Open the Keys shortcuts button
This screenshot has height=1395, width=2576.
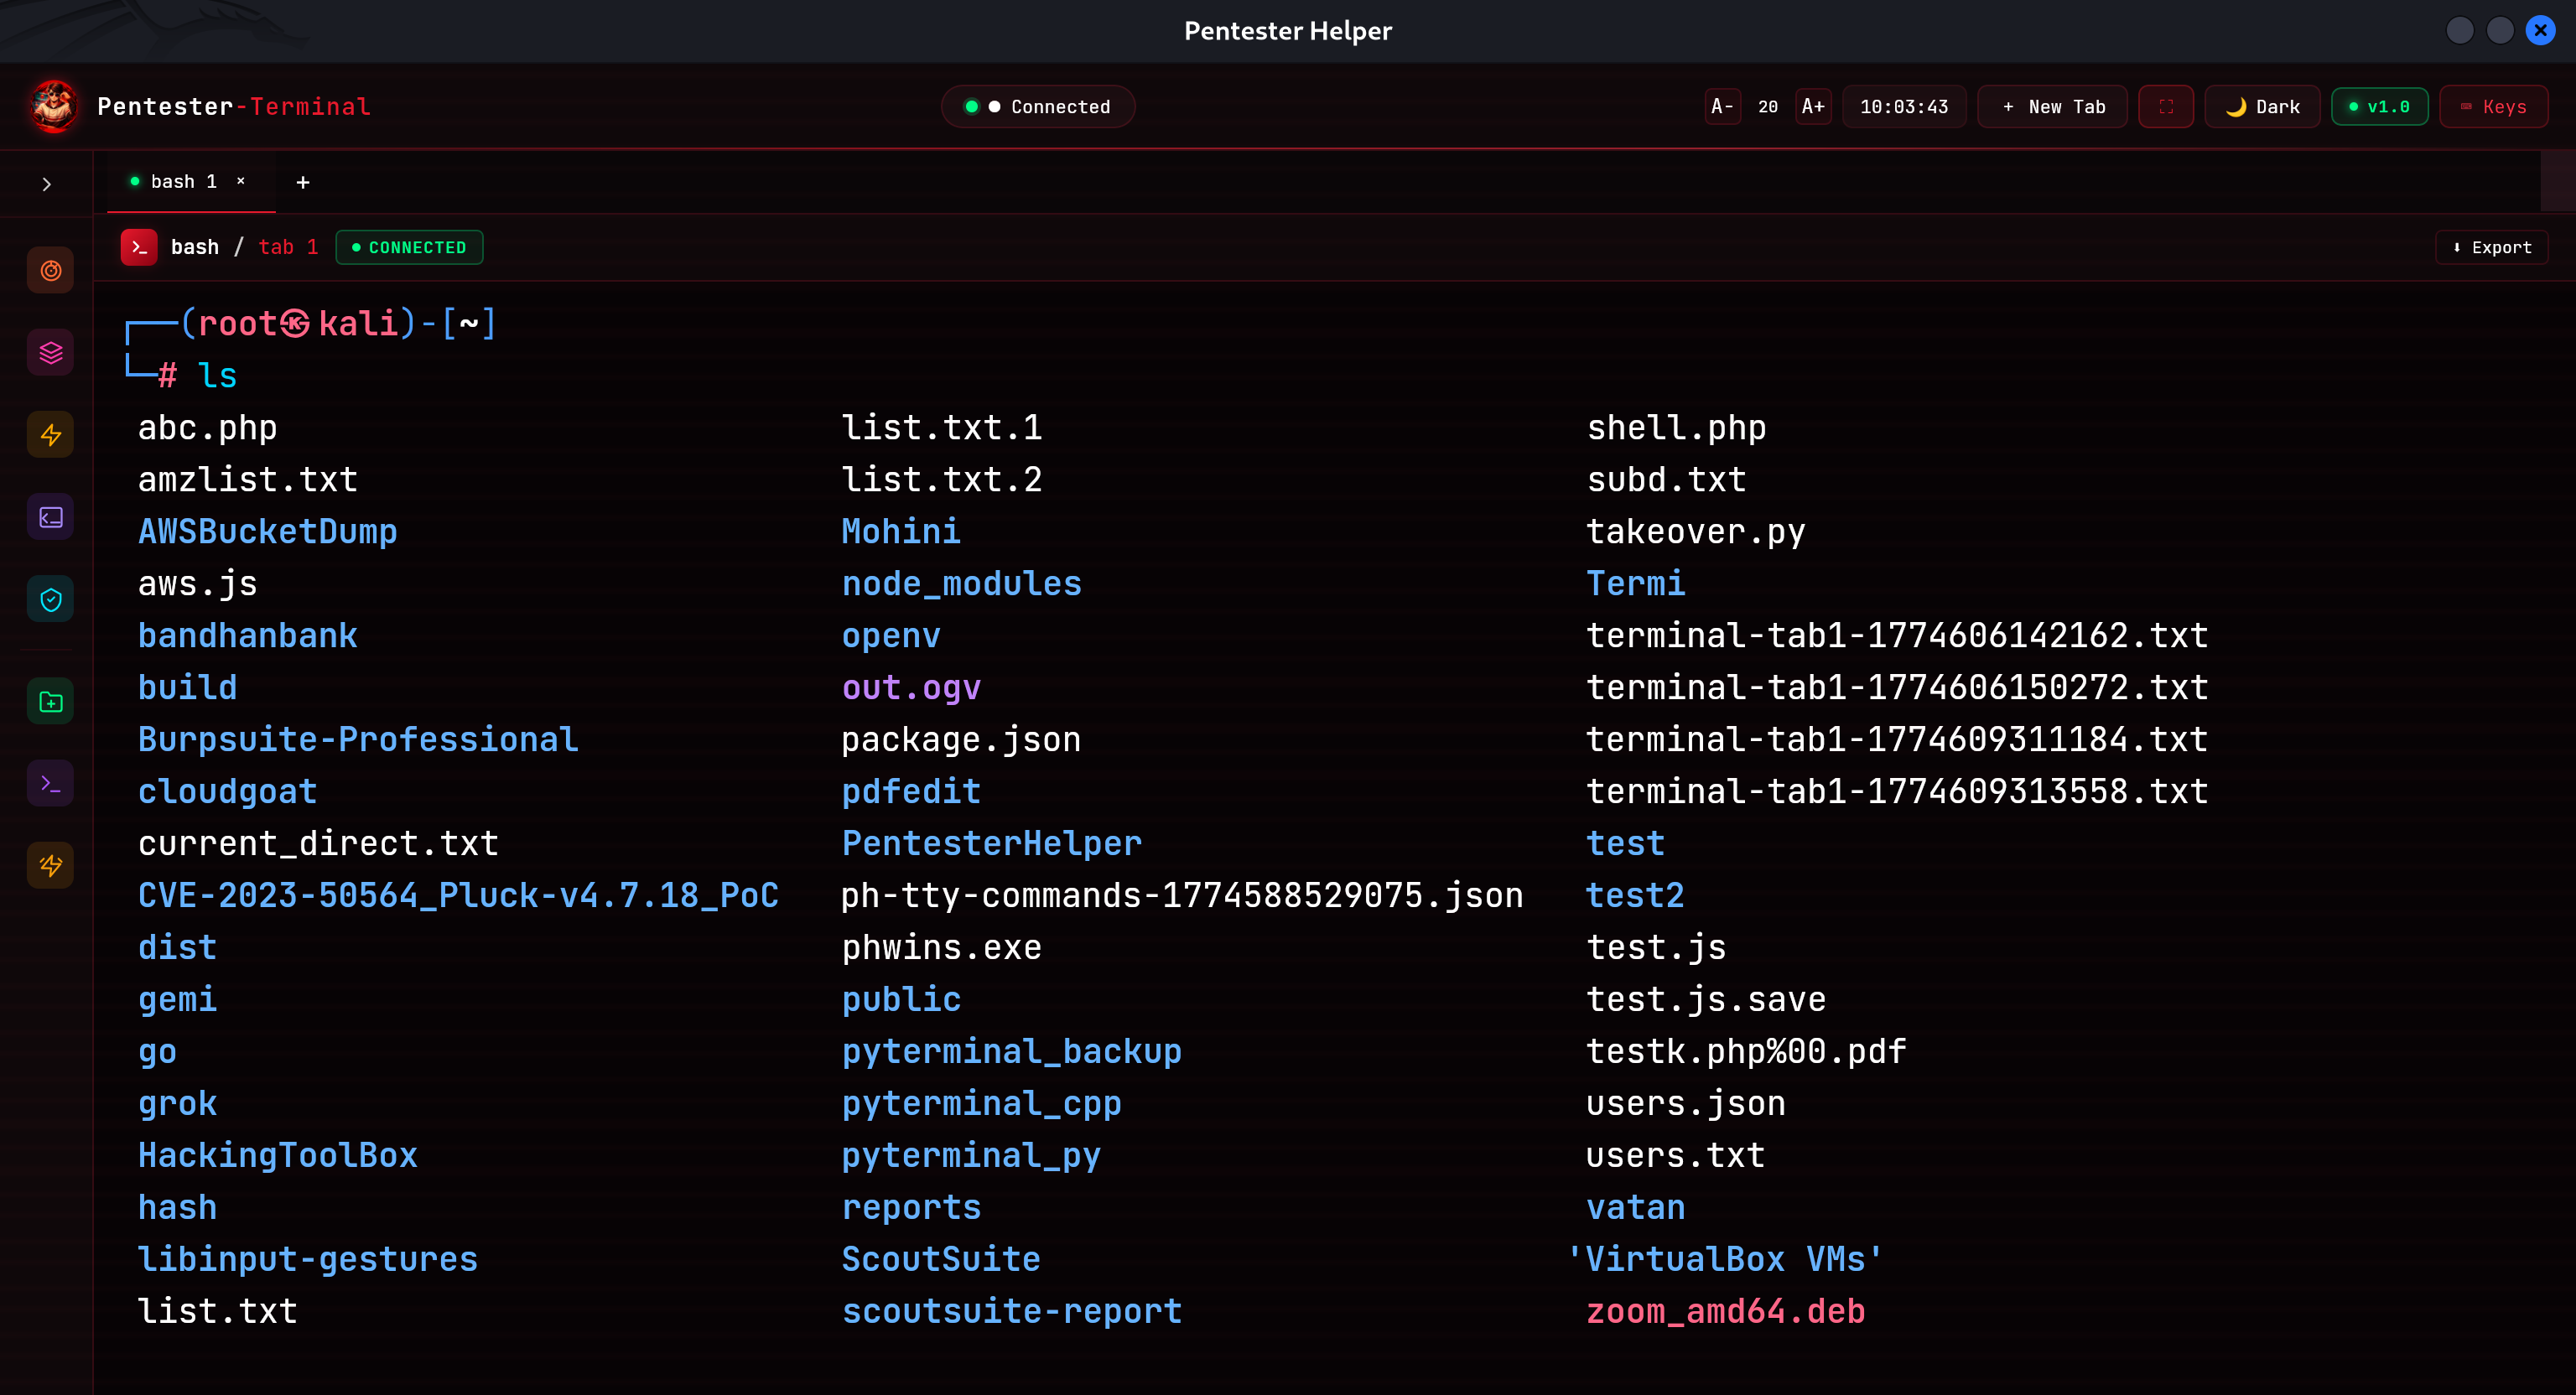[x=2493, y=107]
